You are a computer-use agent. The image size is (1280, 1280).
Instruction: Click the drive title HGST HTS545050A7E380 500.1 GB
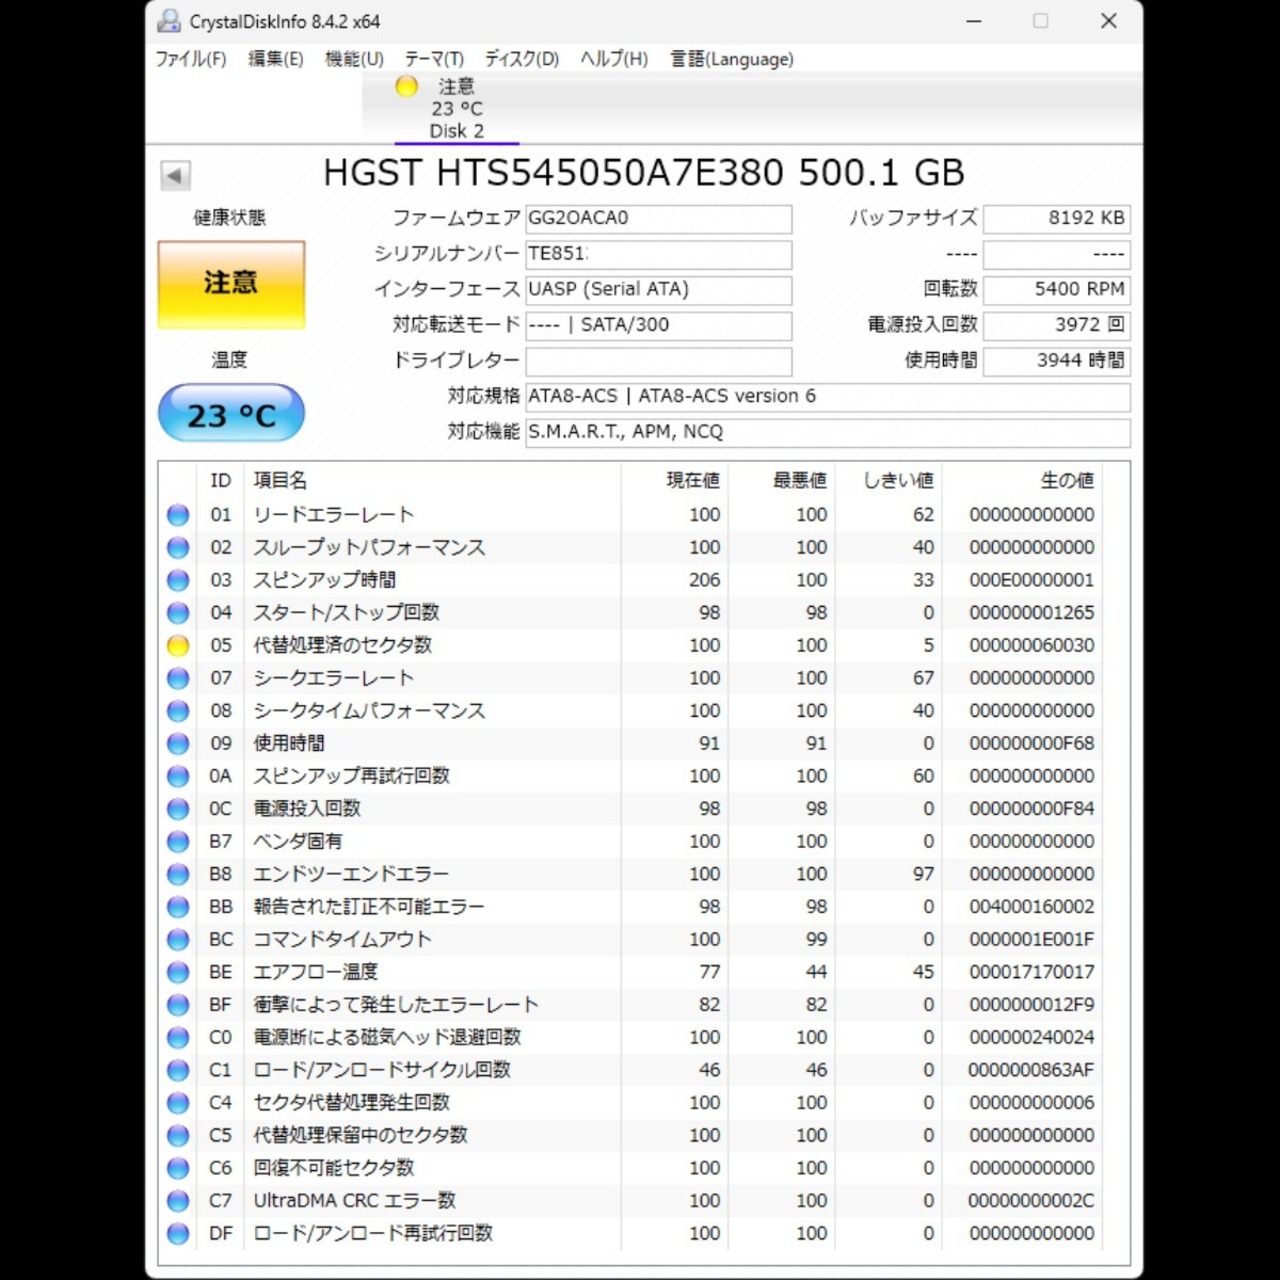point(644,173)
